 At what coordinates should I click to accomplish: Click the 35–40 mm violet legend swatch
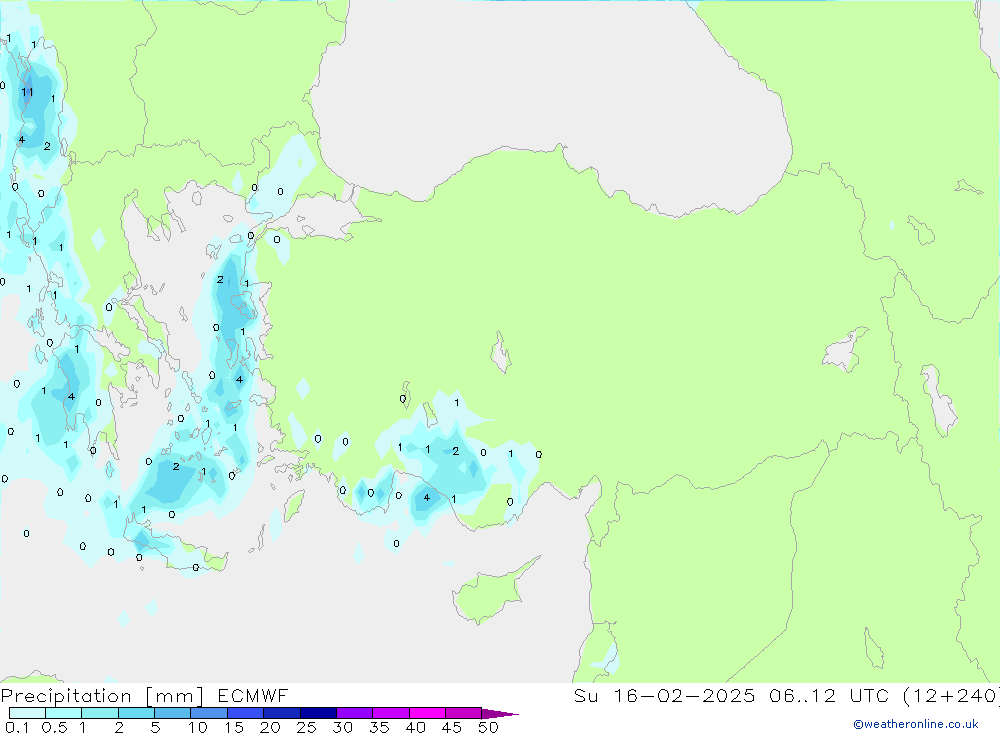[391, 713]
